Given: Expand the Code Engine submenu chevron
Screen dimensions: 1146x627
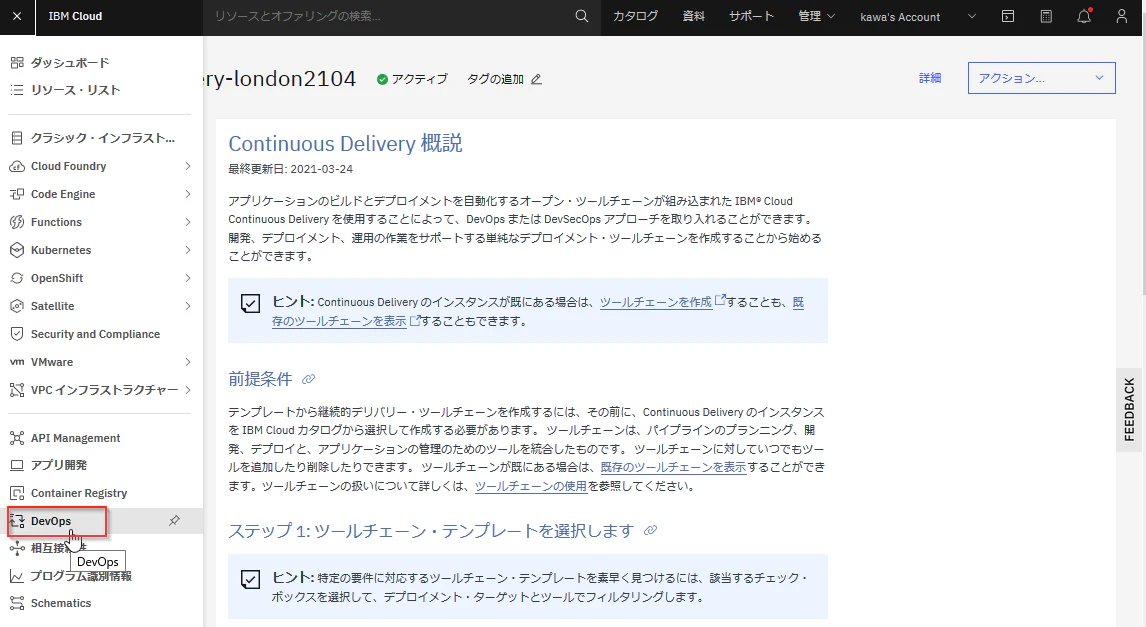Looking at the screenshot, I should (x=188, y=194).
